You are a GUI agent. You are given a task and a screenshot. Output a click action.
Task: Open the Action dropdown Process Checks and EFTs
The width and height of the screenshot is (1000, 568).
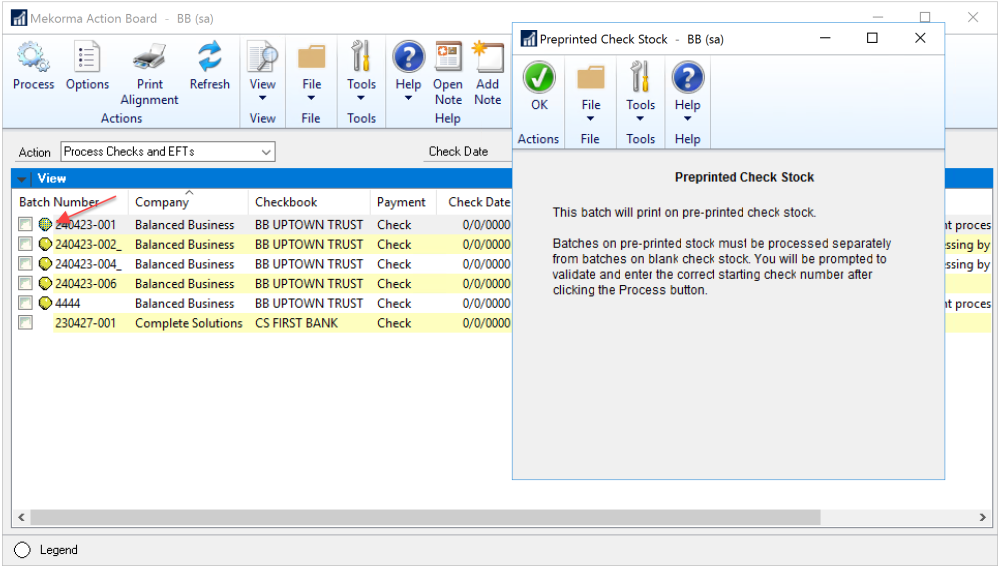tap(168, 152)
